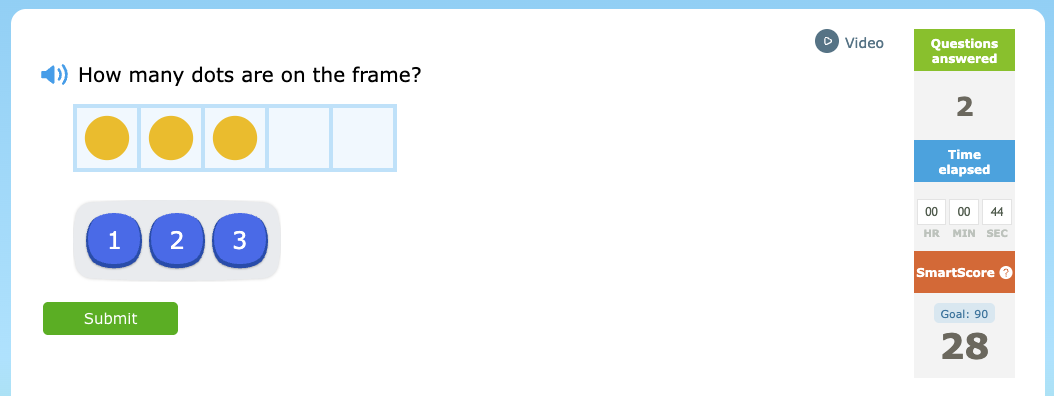Click the SmartScore orange header
Screen dimensions: 1054x396
pos(964,272)
